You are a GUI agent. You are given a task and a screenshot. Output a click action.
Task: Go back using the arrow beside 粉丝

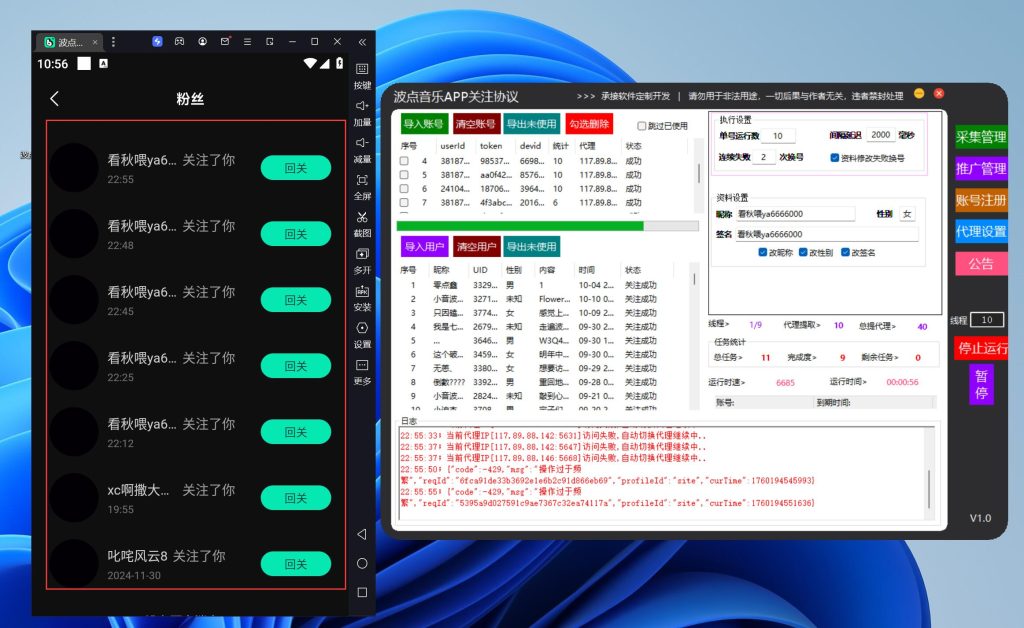tap(55, 98)
